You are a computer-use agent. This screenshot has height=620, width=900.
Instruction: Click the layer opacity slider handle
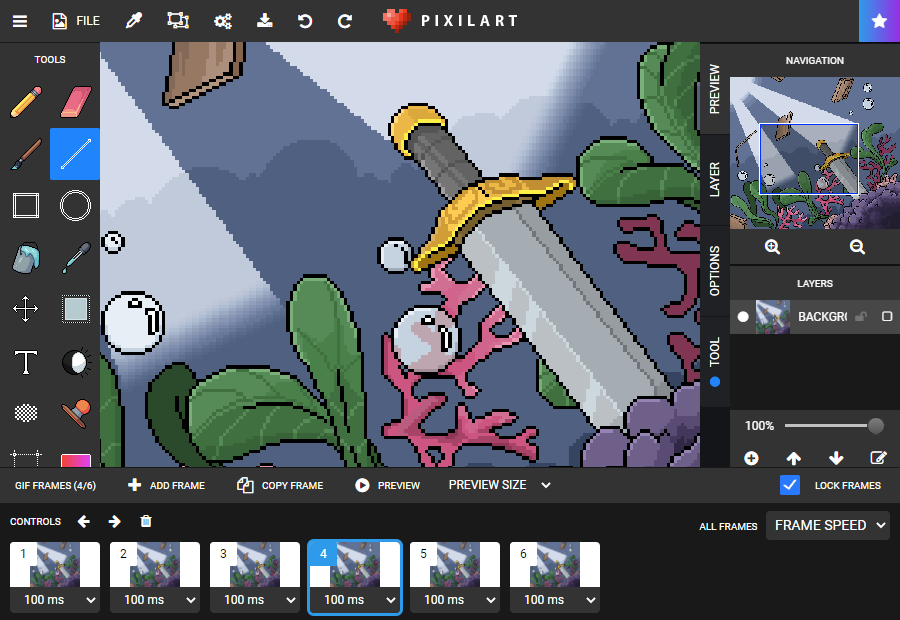(x=876, y=426)
